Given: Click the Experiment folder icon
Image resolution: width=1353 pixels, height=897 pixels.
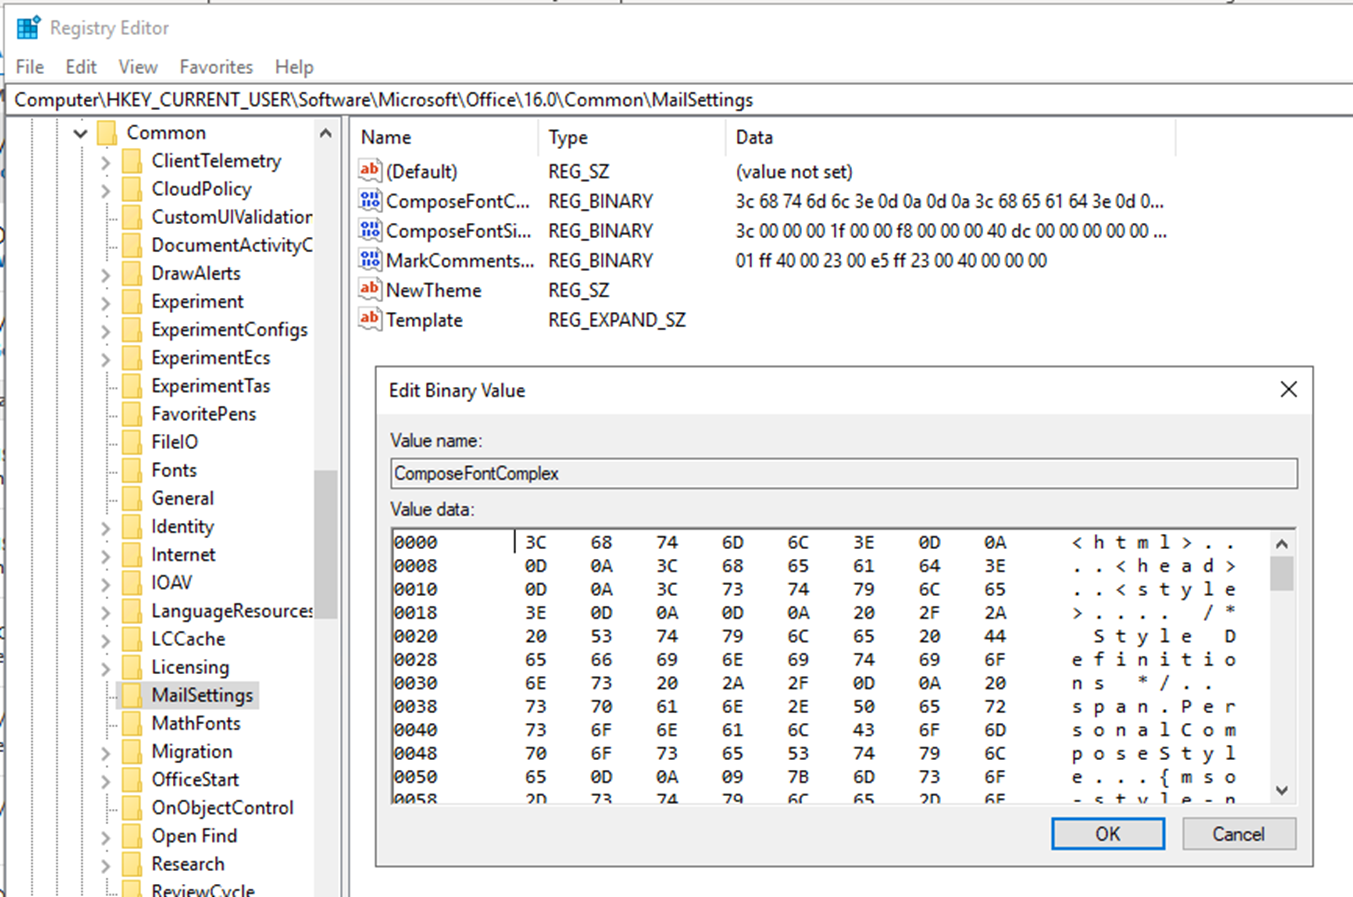Looking at the screenshot, I should pyautogui.click(x=132, y=301).
